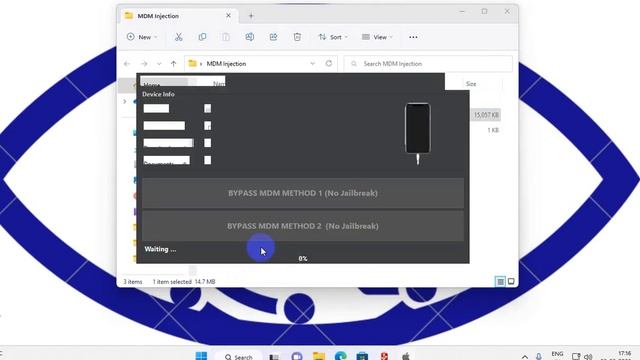640x360 pixels.
Task: Click the Rename icon in Explorer toolbar
Action: click(249, 37)
